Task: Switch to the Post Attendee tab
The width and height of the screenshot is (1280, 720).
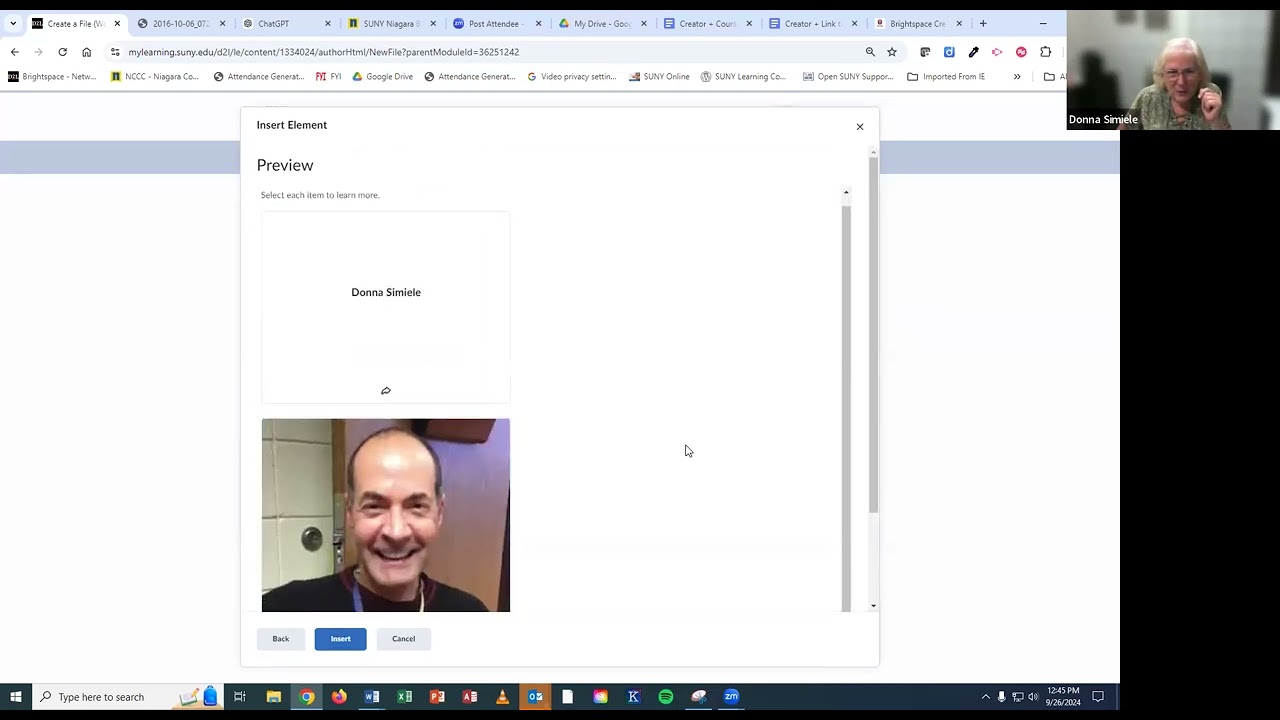Action: pyautogui.click(x=496, y=23)
